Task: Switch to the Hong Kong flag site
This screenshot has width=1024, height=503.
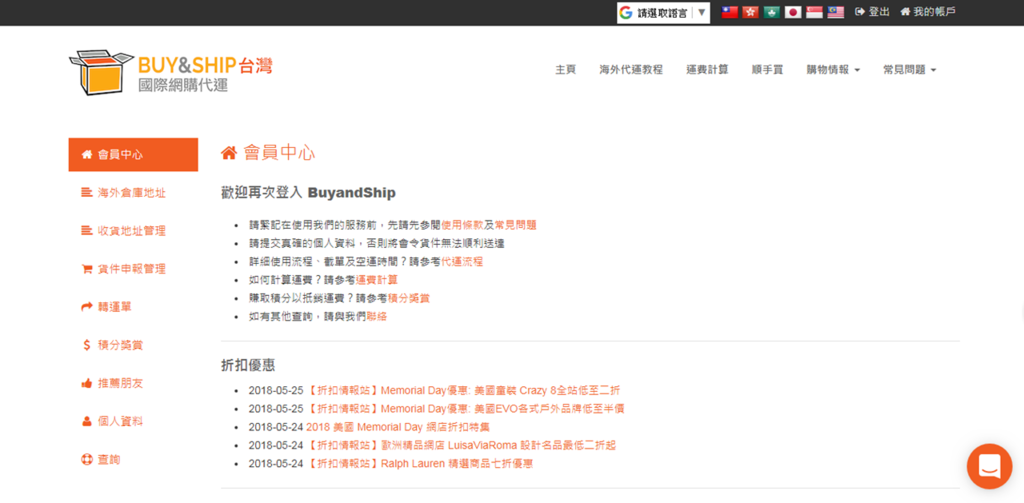Action: pos(751,12)
